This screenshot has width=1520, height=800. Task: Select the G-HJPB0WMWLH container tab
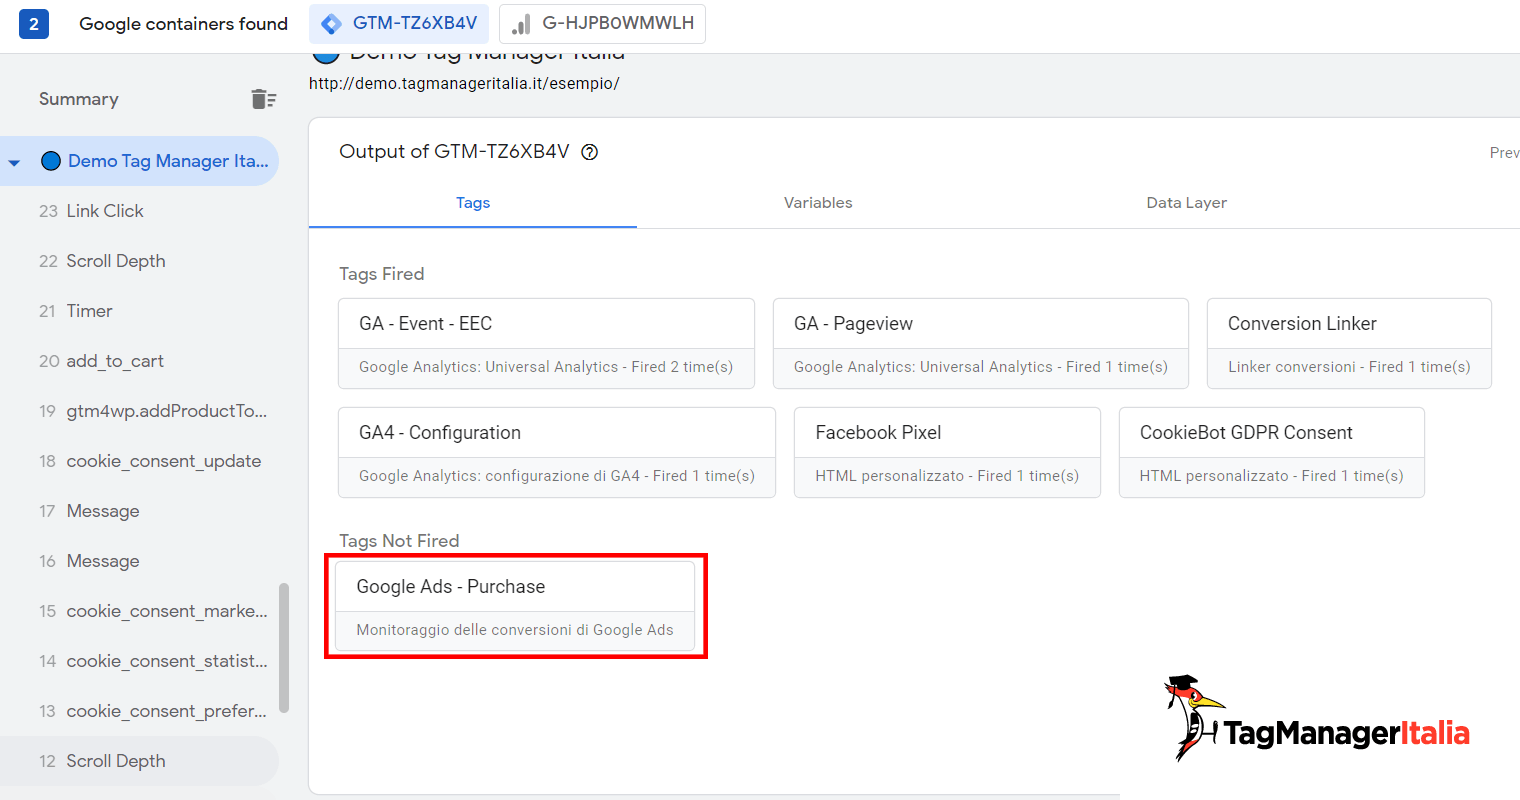click(x=602, y=24)
